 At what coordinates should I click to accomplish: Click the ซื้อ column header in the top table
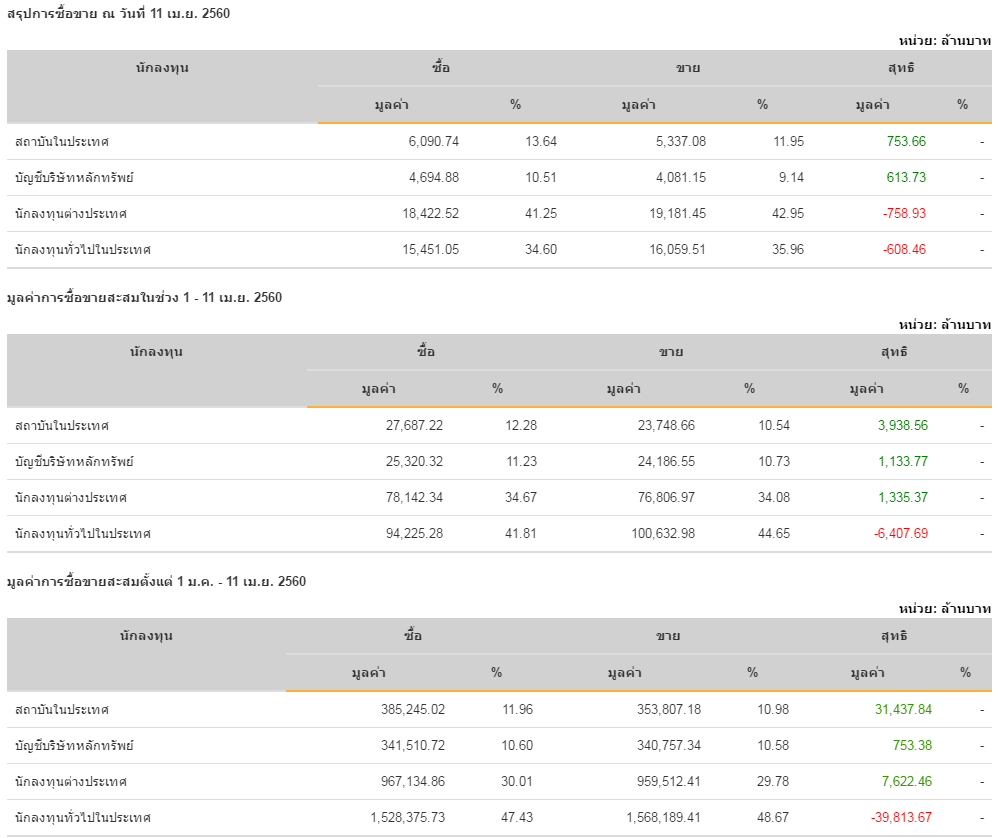(x=441, y=68)
